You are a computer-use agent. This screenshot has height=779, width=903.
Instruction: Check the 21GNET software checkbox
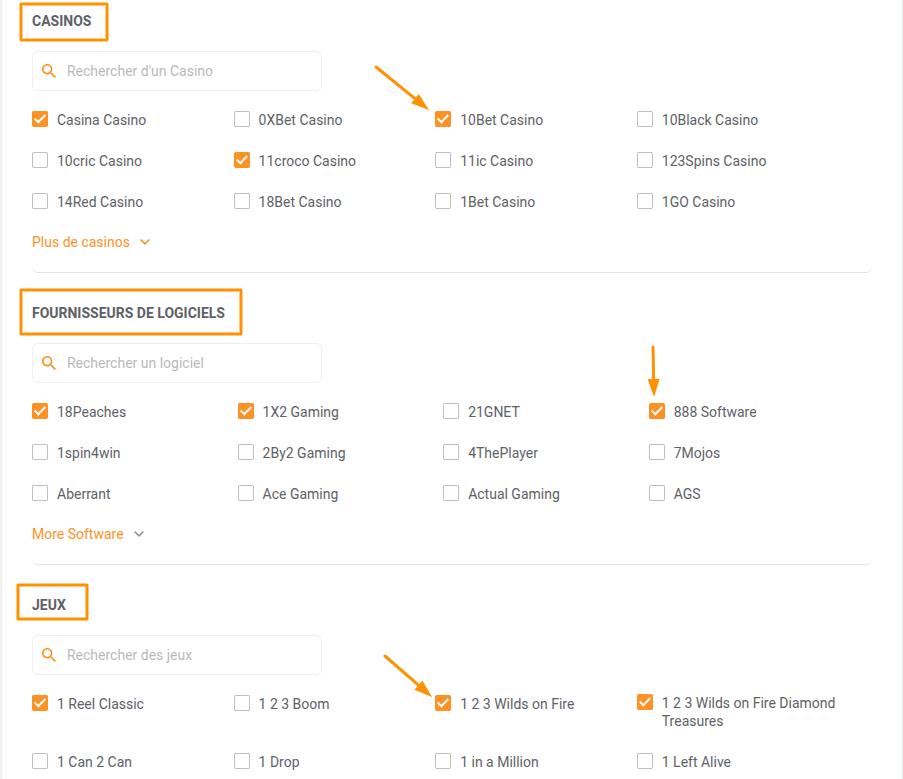pos(451,411)
